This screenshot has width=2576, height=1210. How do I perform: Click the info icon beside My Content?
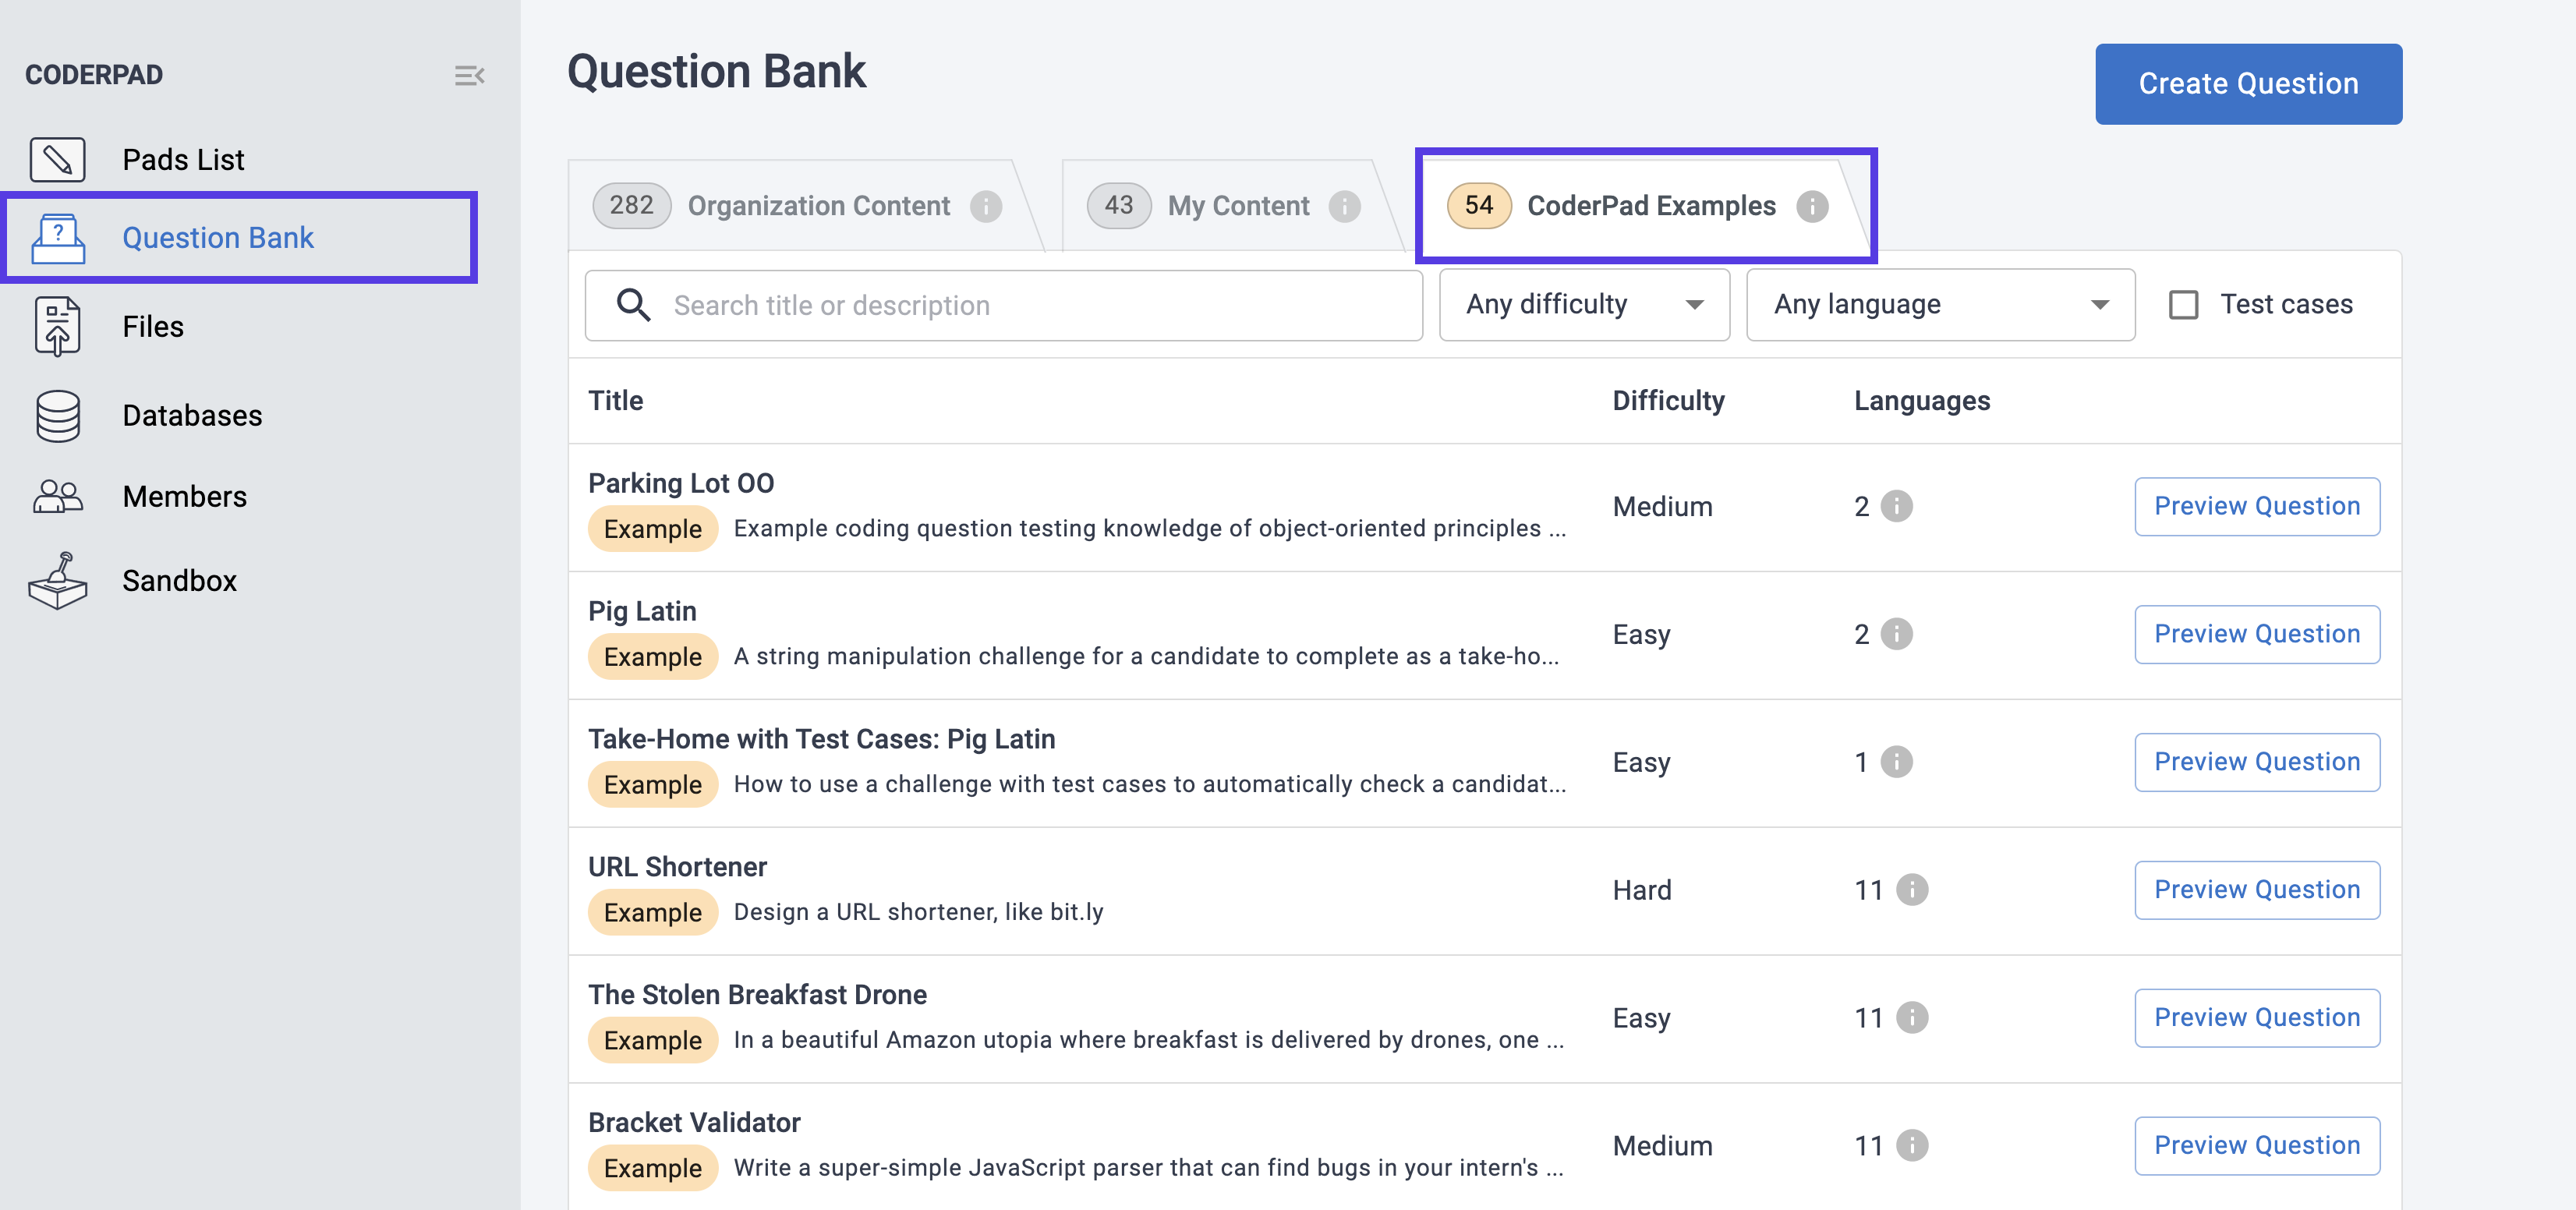[x=1344, y=206]
